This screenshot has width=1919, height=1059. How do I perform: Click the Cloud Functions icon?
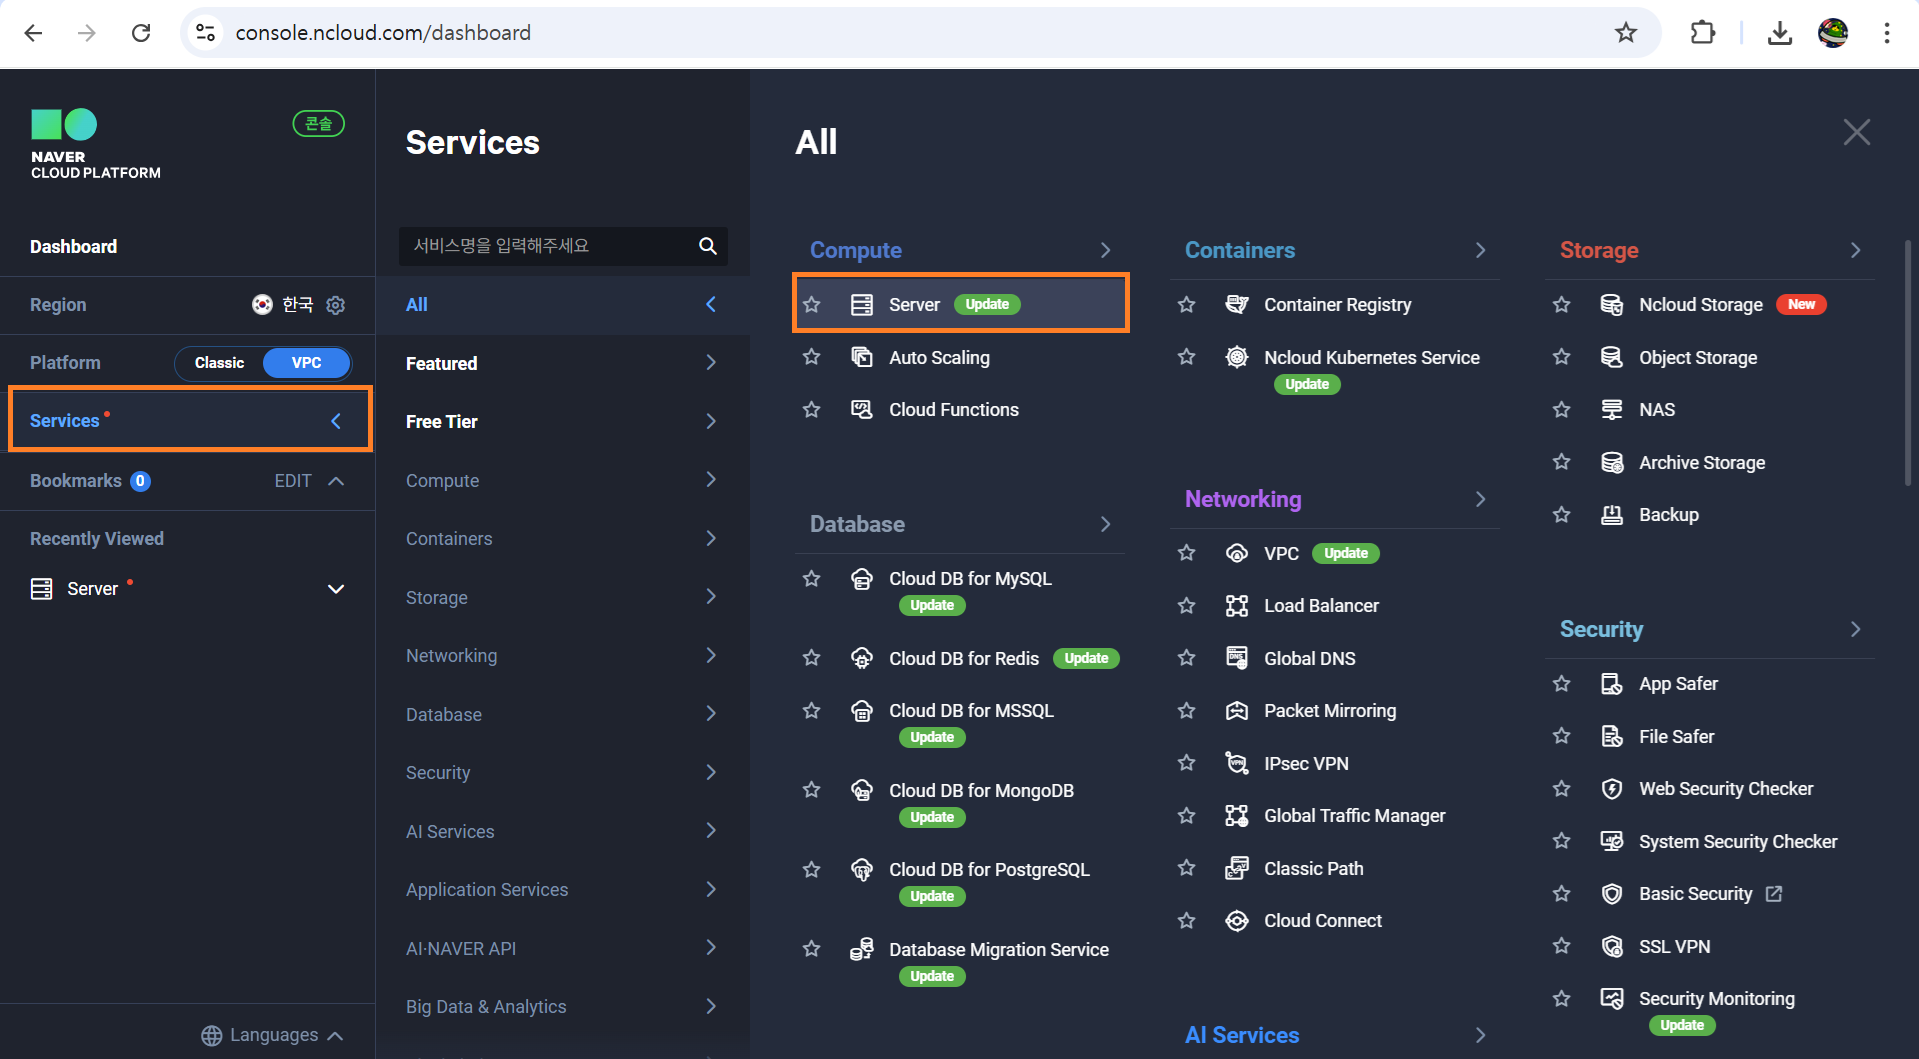[x=862, y=409]
